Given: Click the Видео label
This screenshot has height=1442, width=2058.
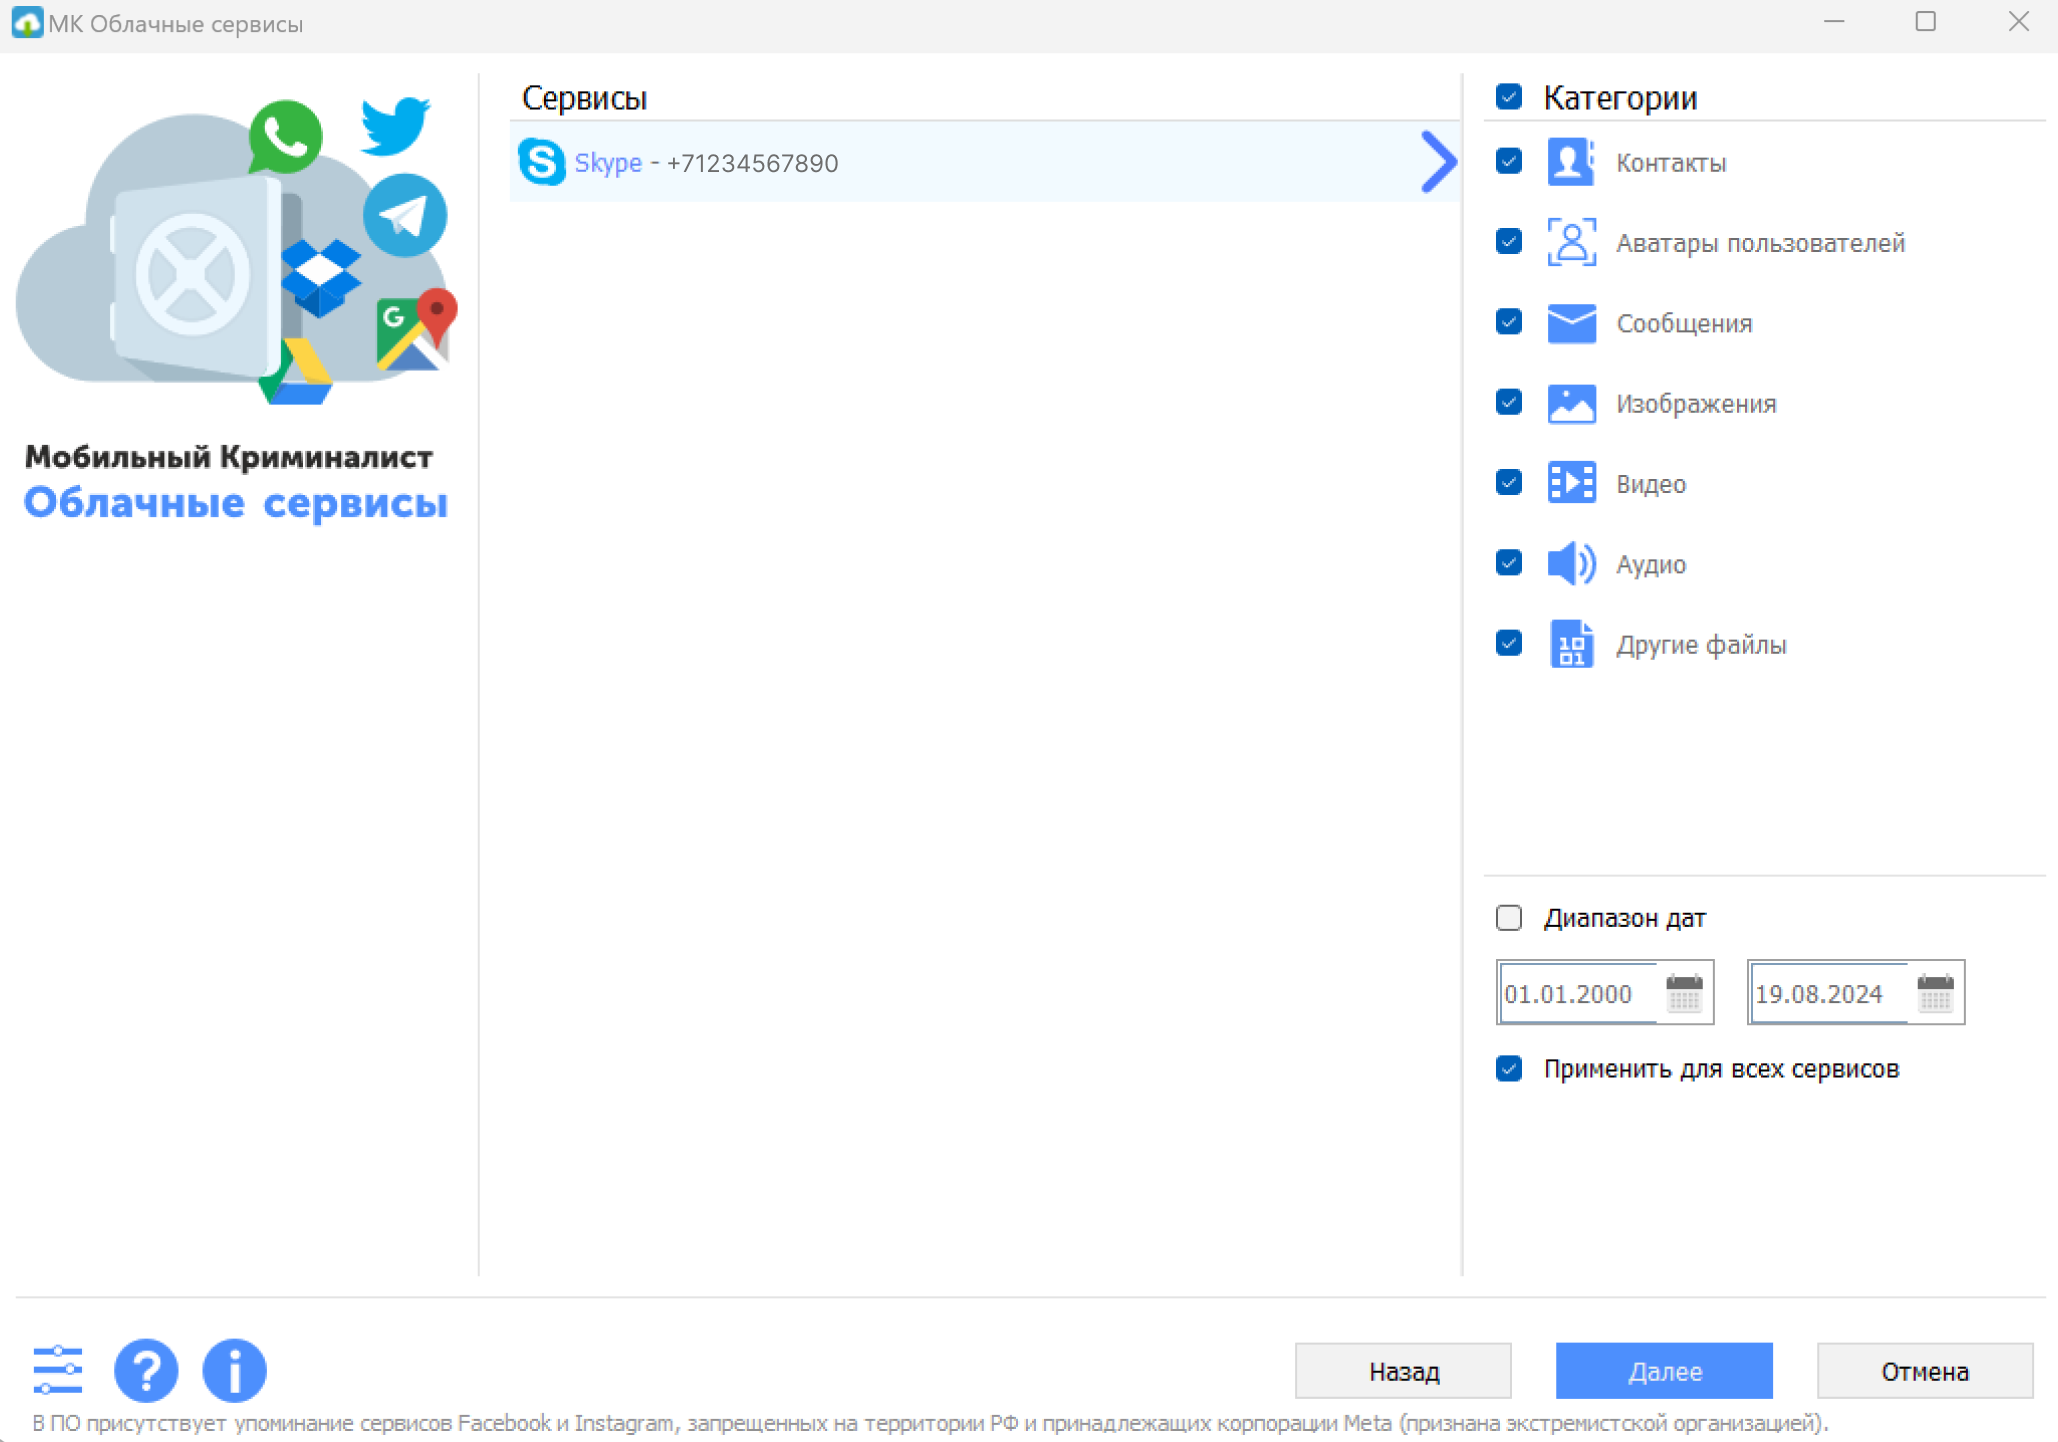Looking at the screenshot, I should click(1651, 485).
